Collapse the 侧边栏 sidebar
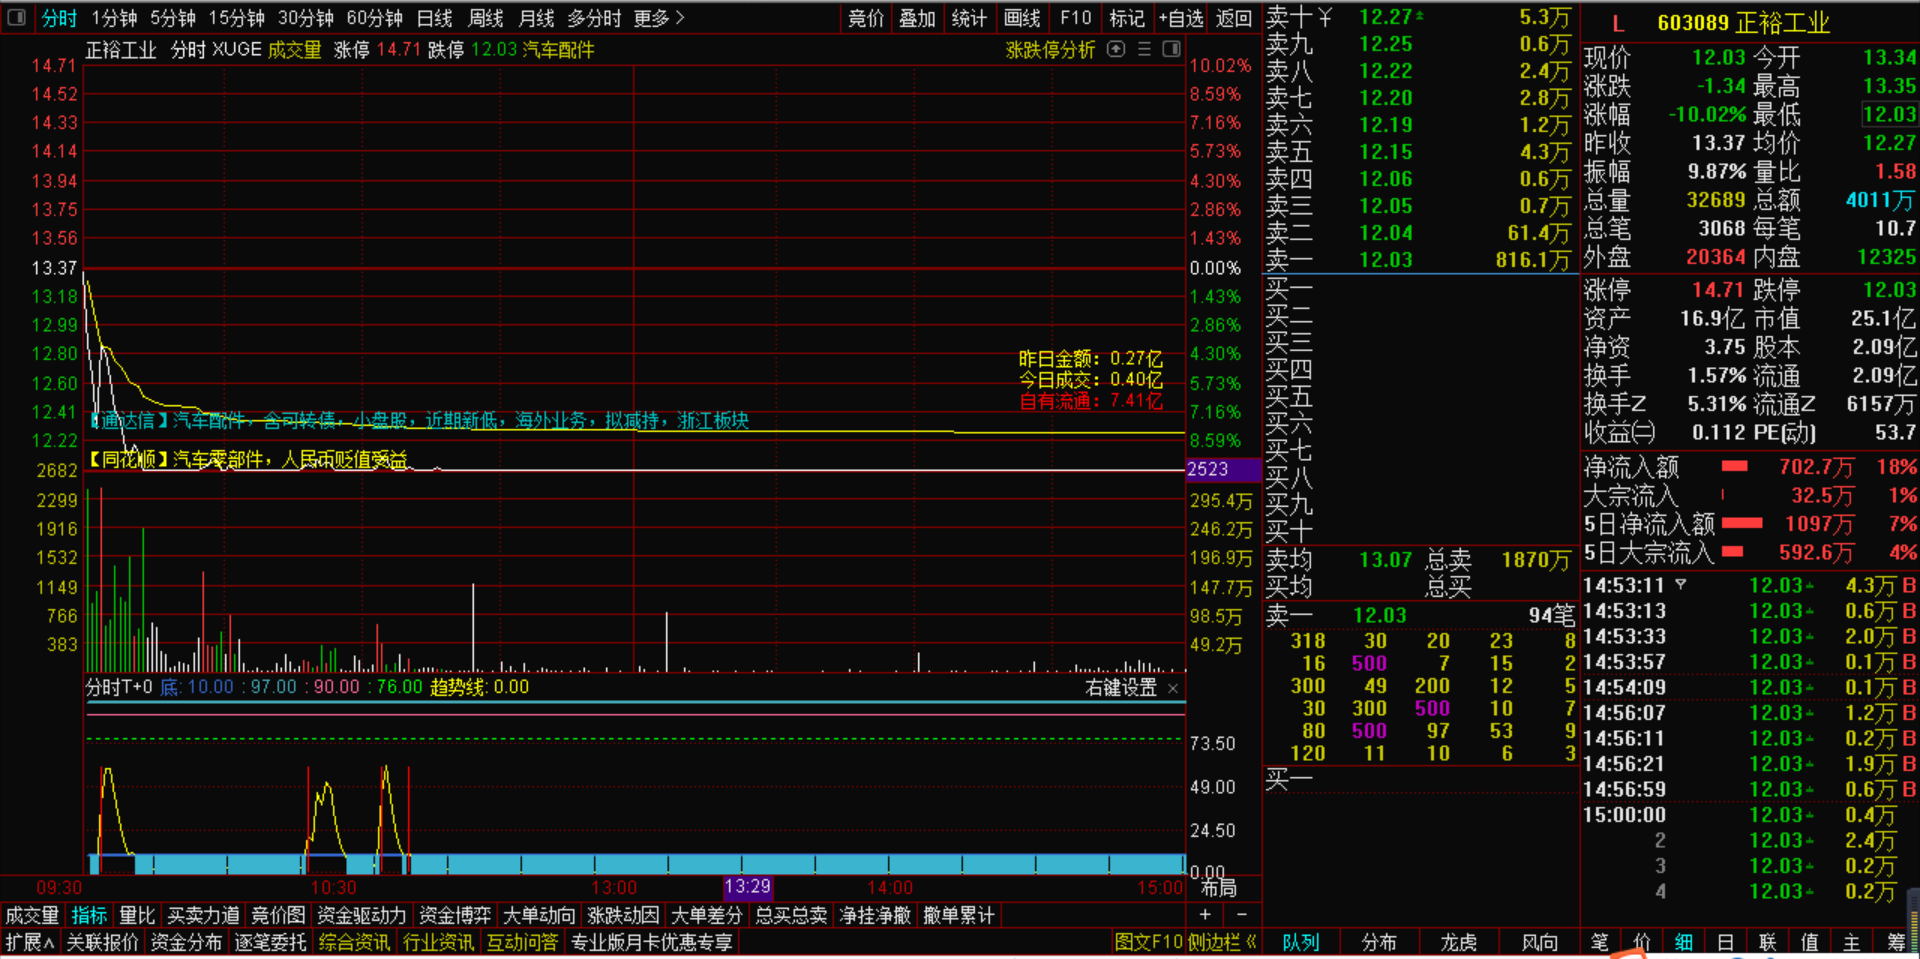Viewport: 1920px width, 959px height. pos(1220,942)
